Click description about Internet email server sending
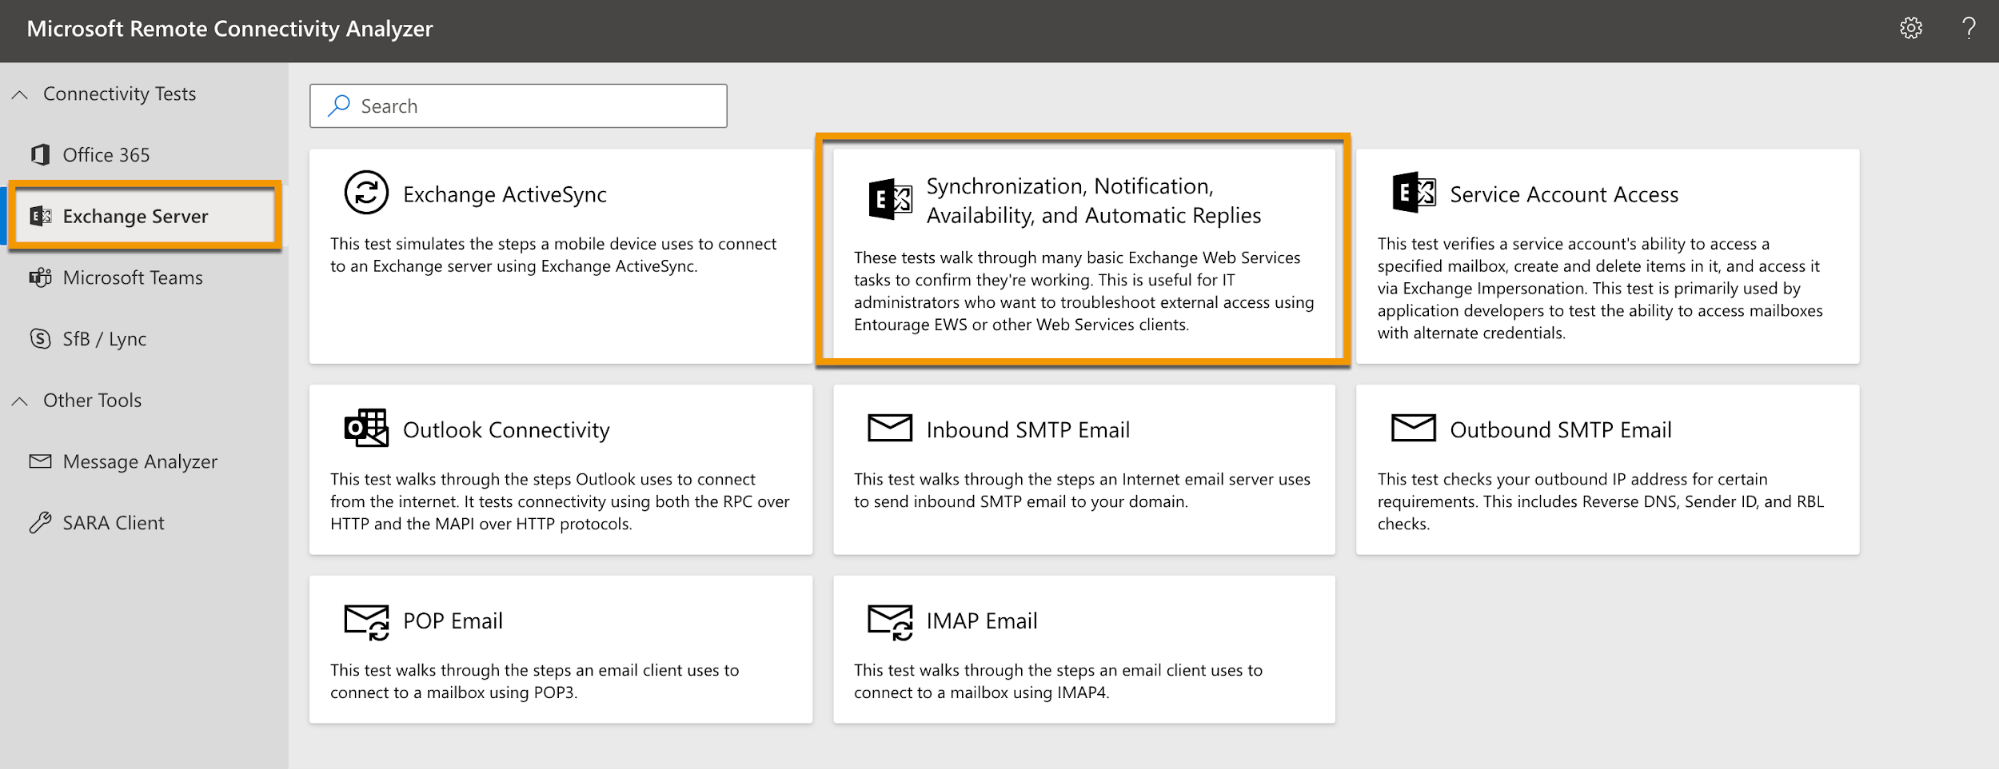This screenshot has width=1999, height=770. (1082, 491)
